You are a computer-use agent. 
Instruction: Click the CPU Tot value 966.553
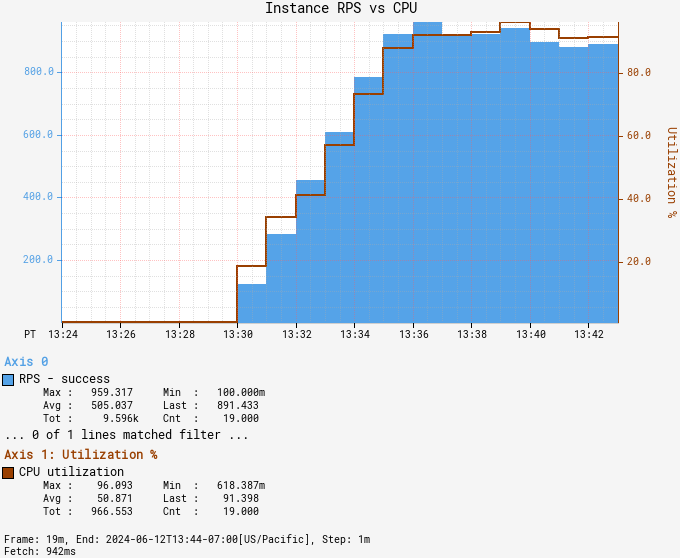pyautogui.click(x=112, y=511)
